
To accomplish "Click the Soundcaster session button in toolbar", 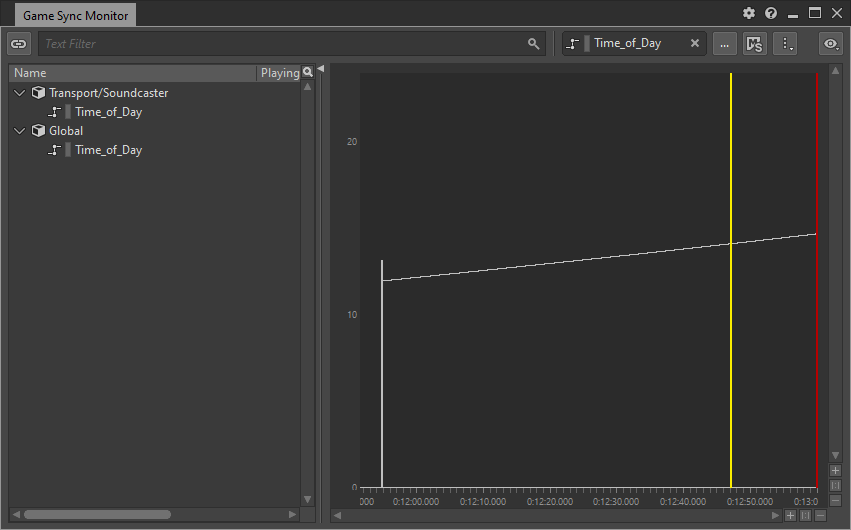I will (755, 44).
